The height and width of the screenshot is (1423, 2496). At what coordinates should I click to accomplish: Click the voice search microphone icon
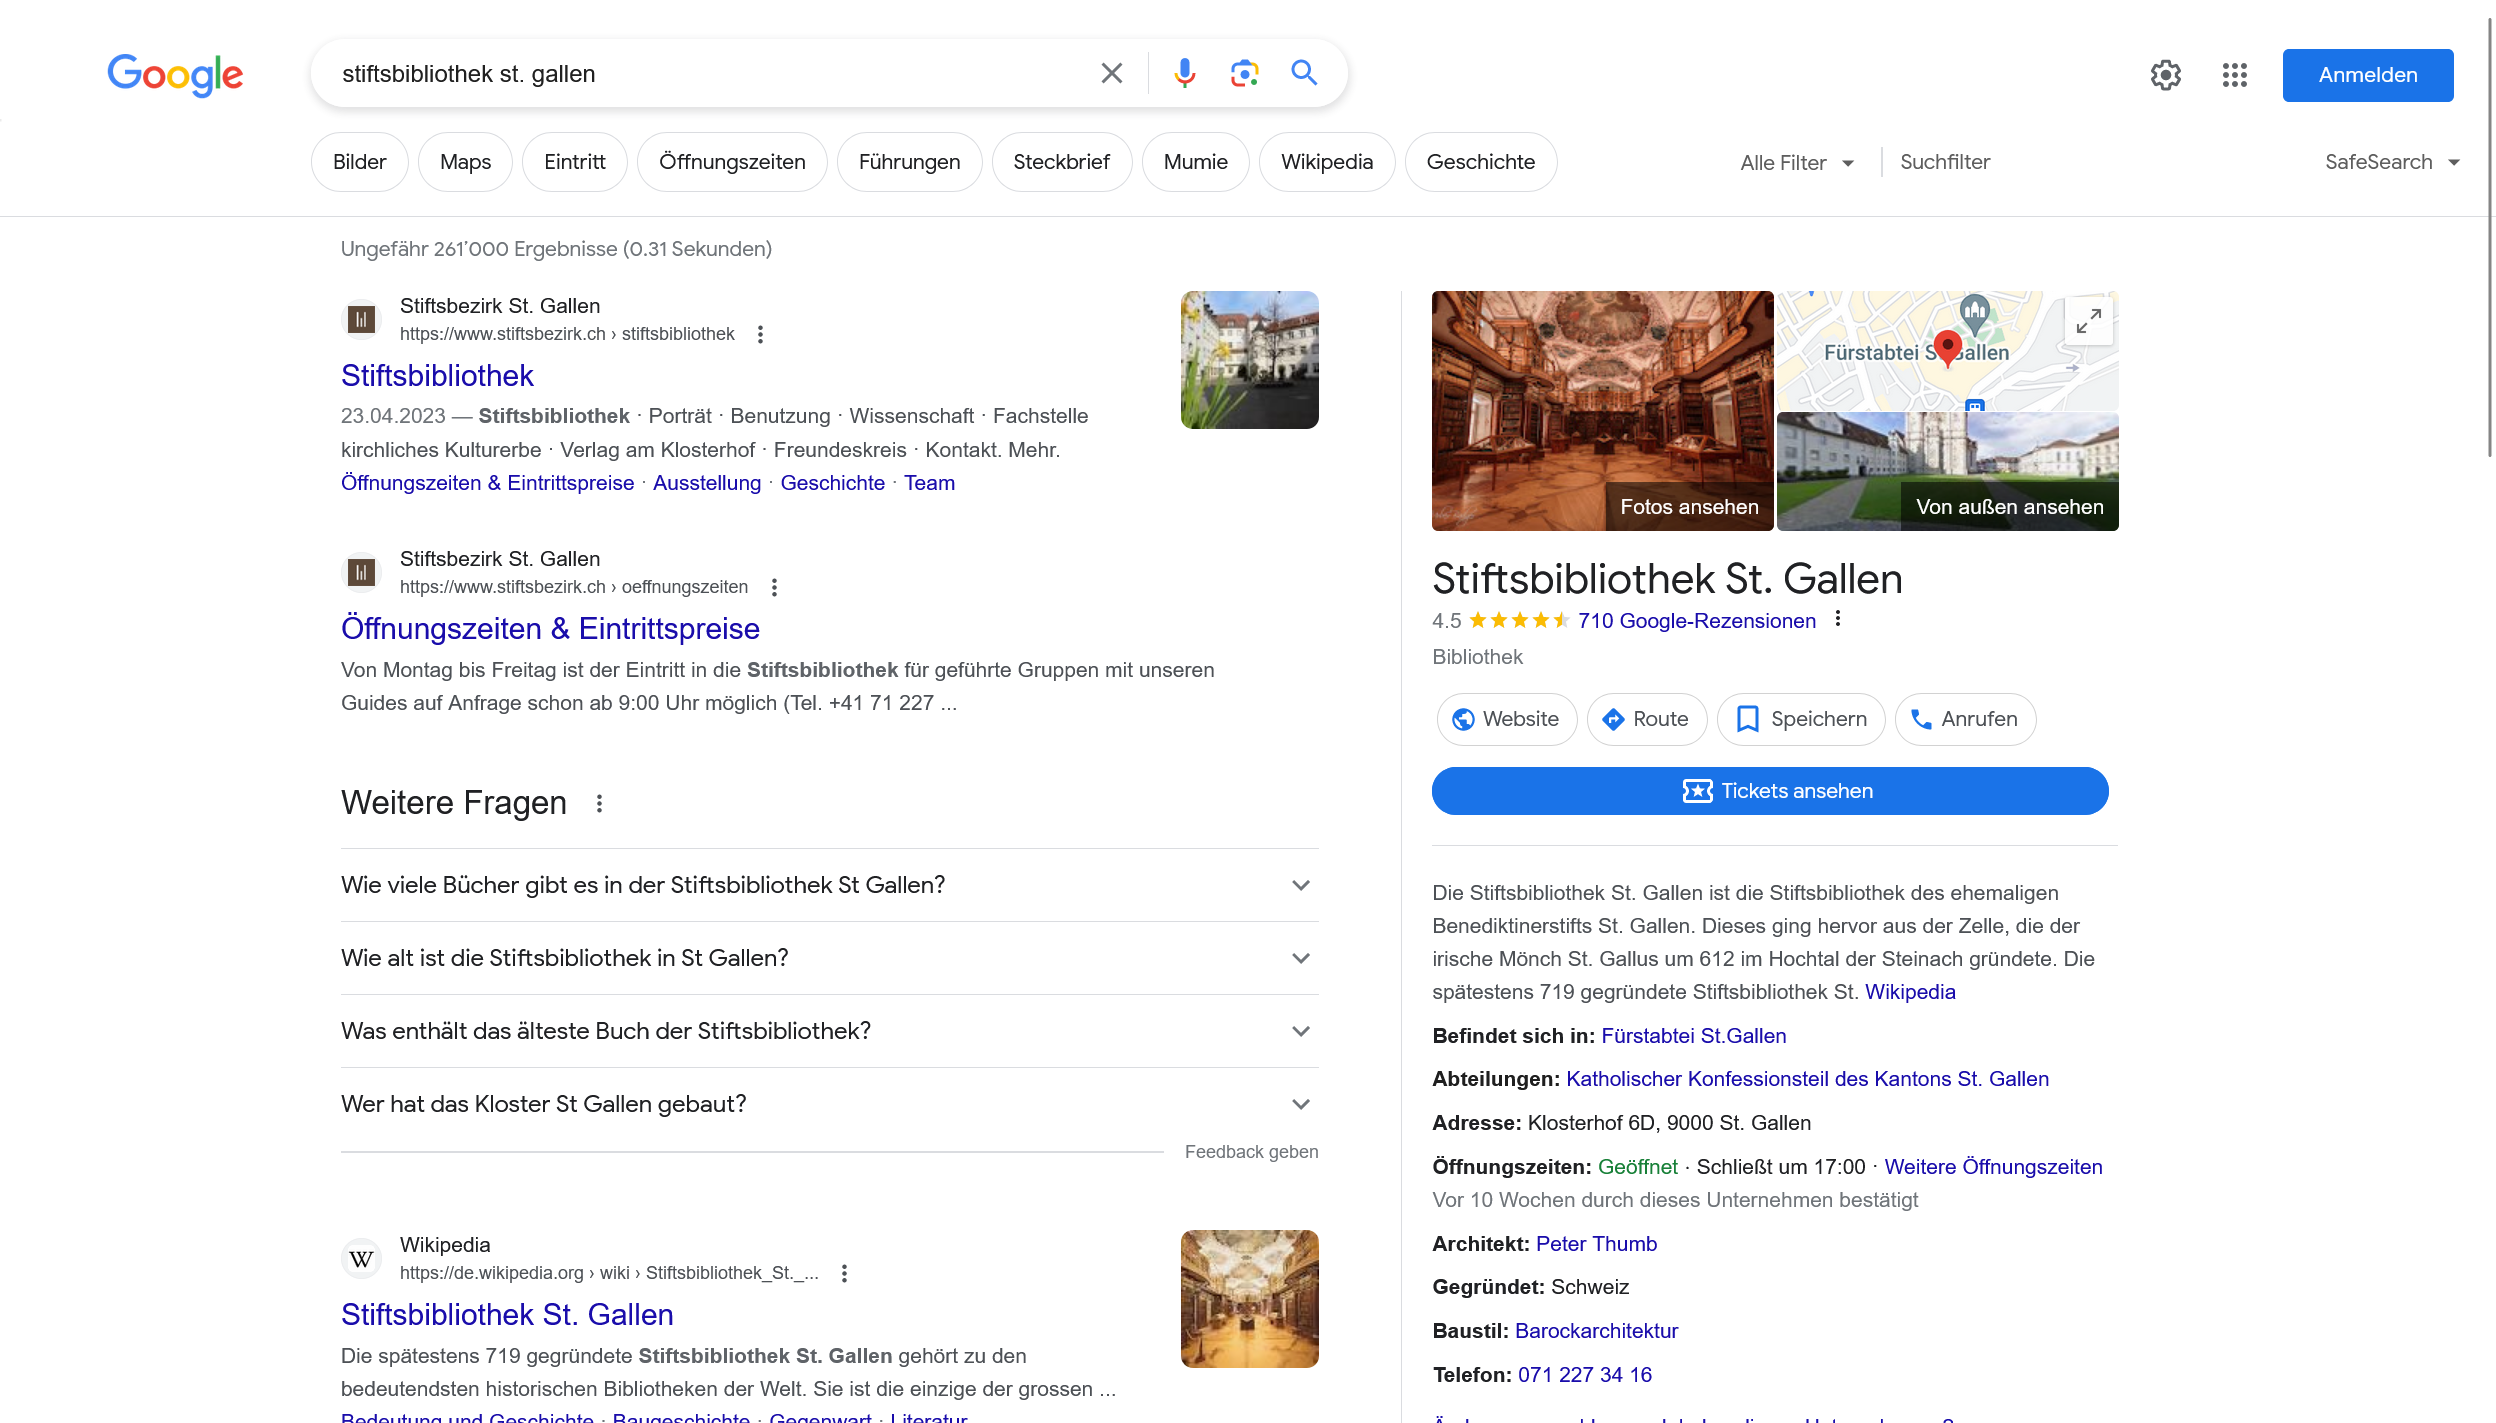(x=1184, y=73)
